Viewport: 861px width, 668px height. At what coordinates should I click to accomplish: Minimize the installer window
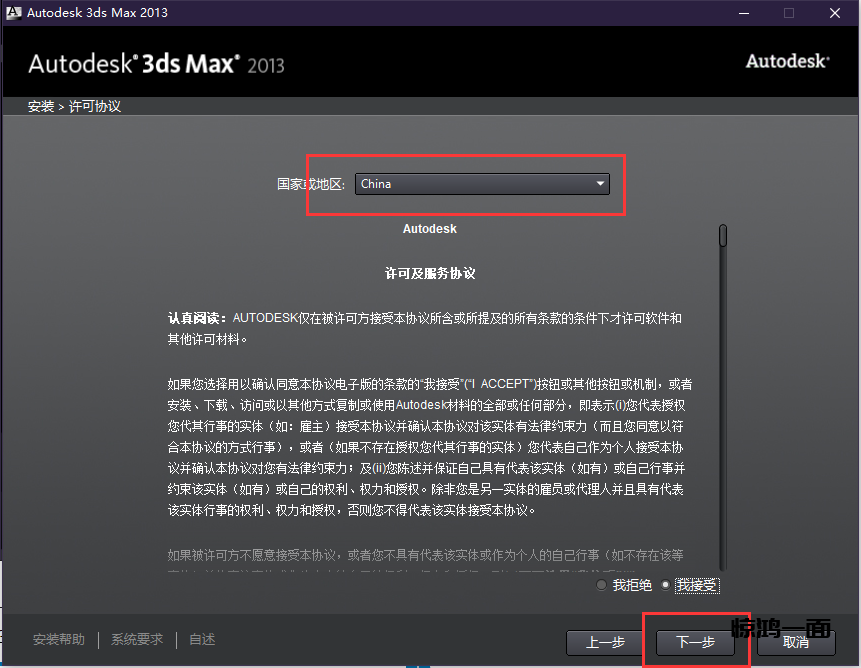(743, 13)
